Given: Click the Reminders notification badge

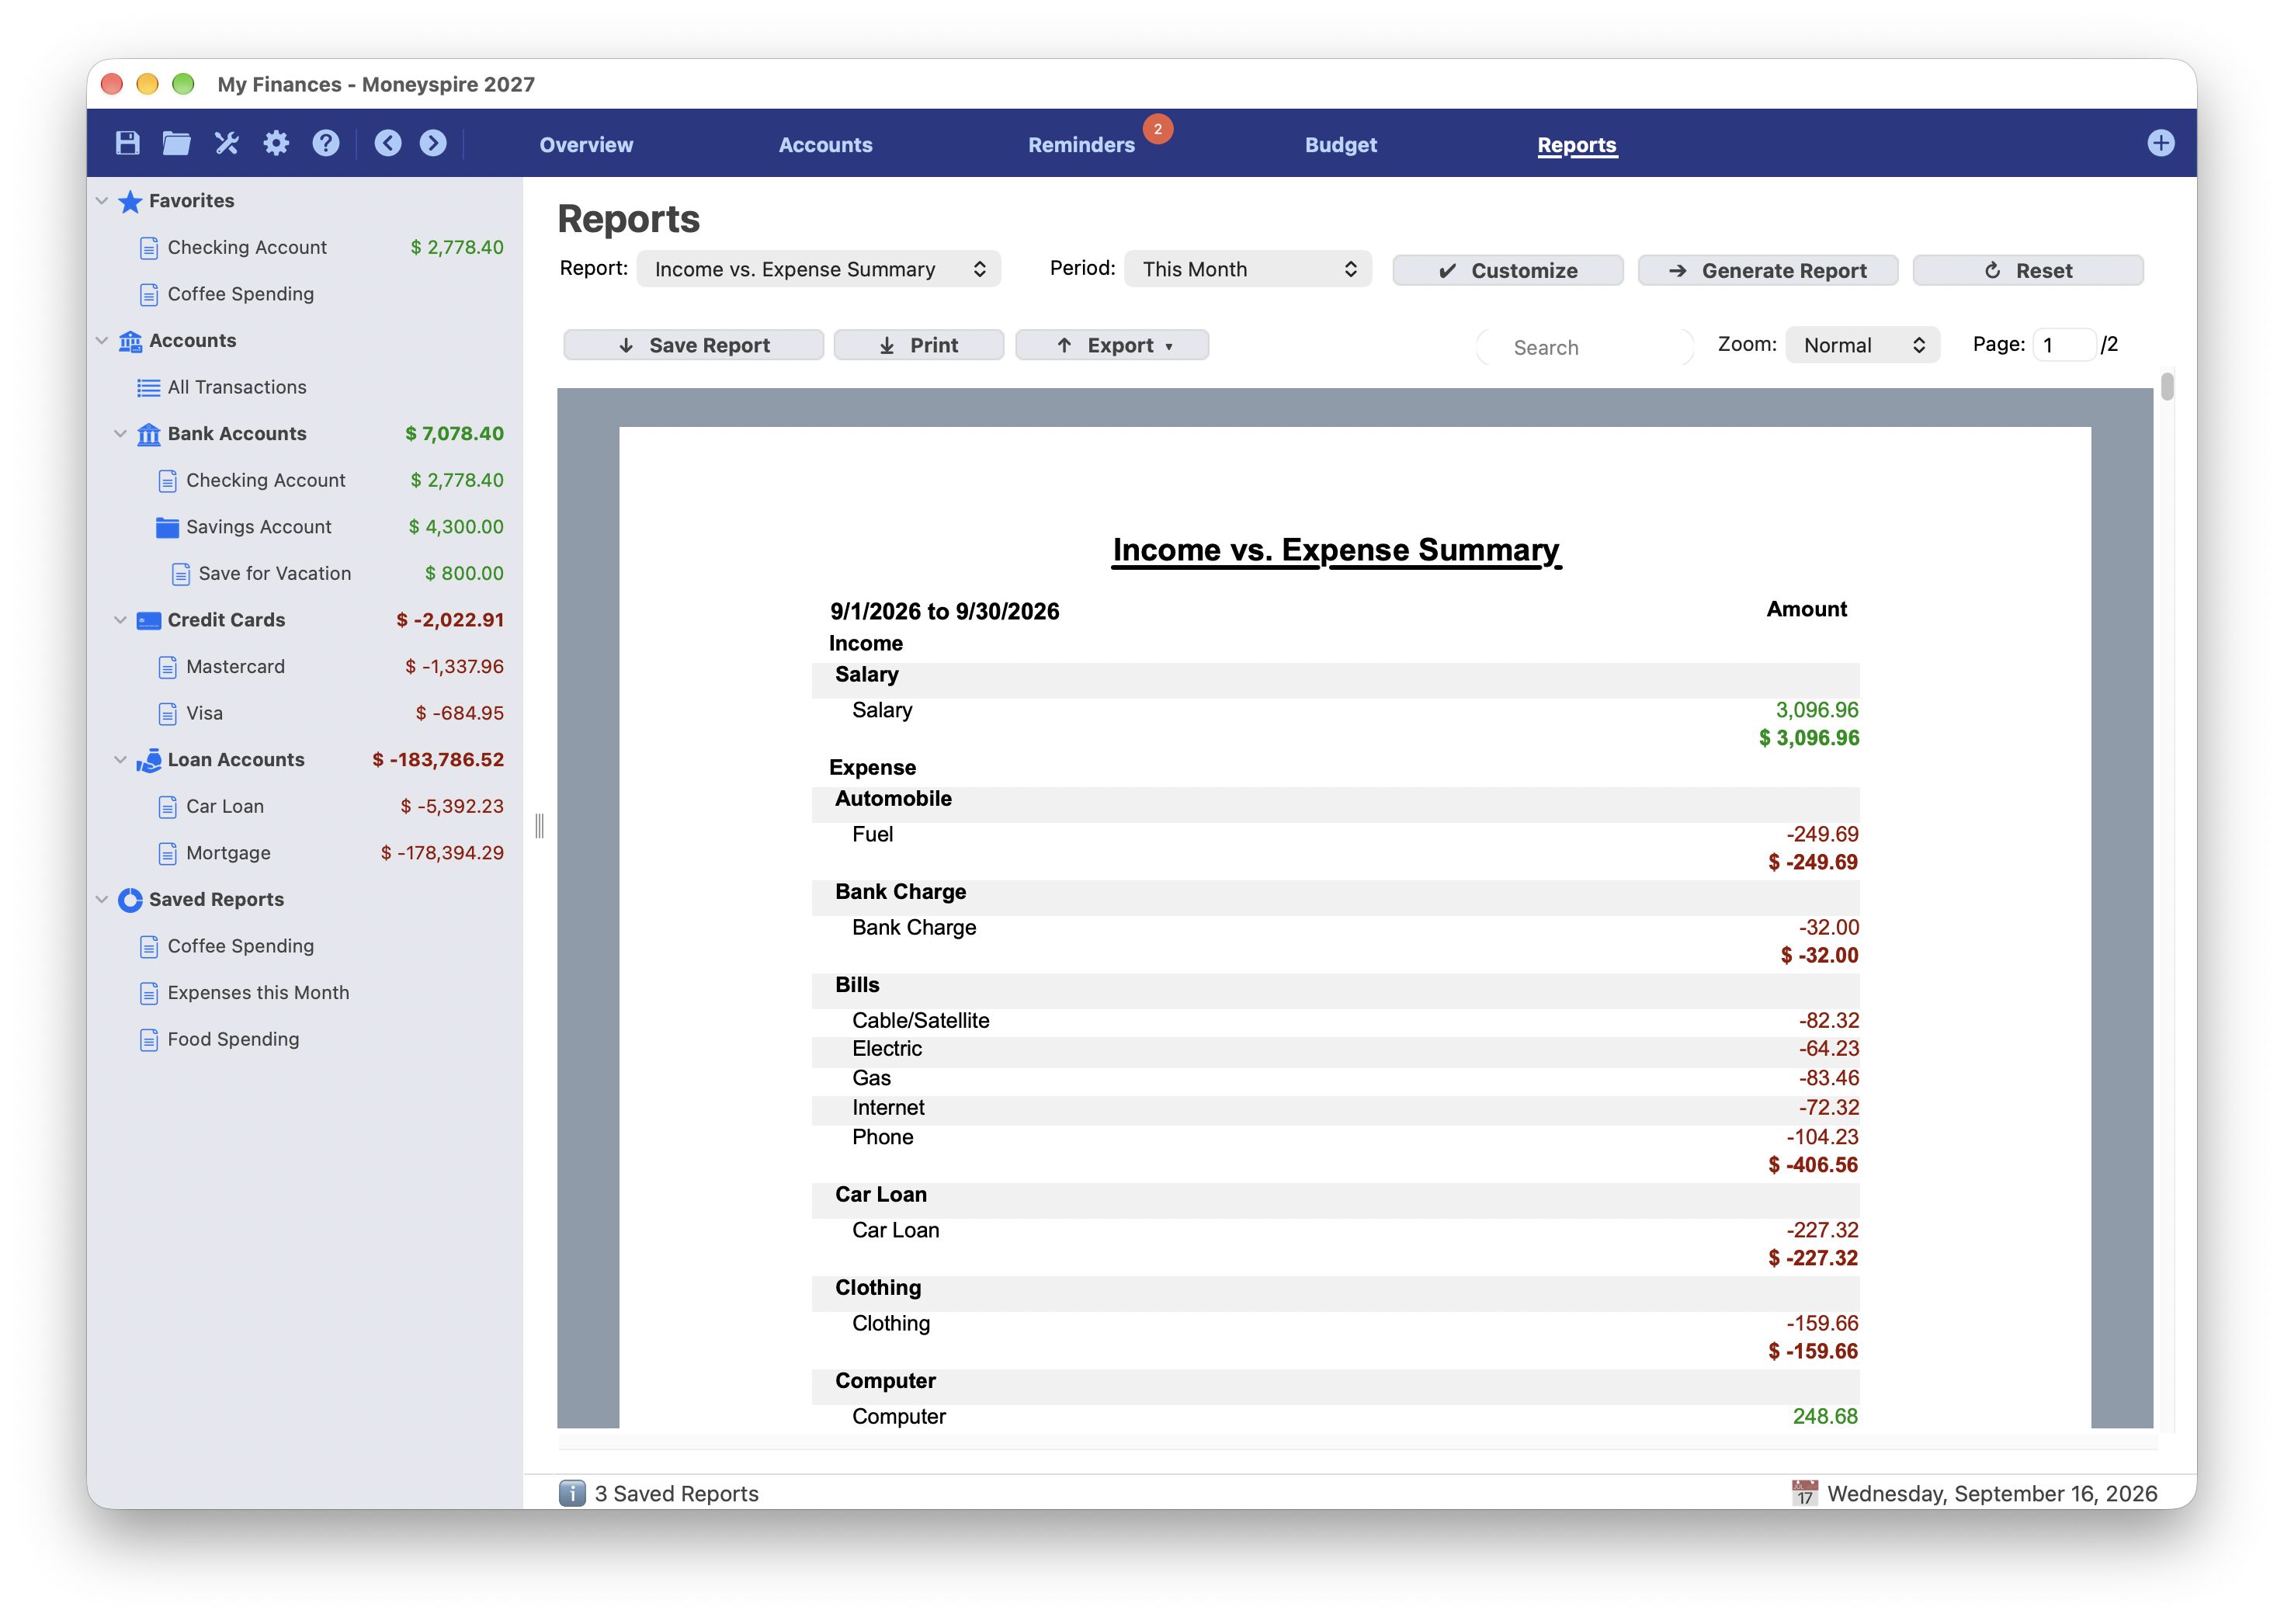Looking at the screenshot, I should click(1158, 129).
